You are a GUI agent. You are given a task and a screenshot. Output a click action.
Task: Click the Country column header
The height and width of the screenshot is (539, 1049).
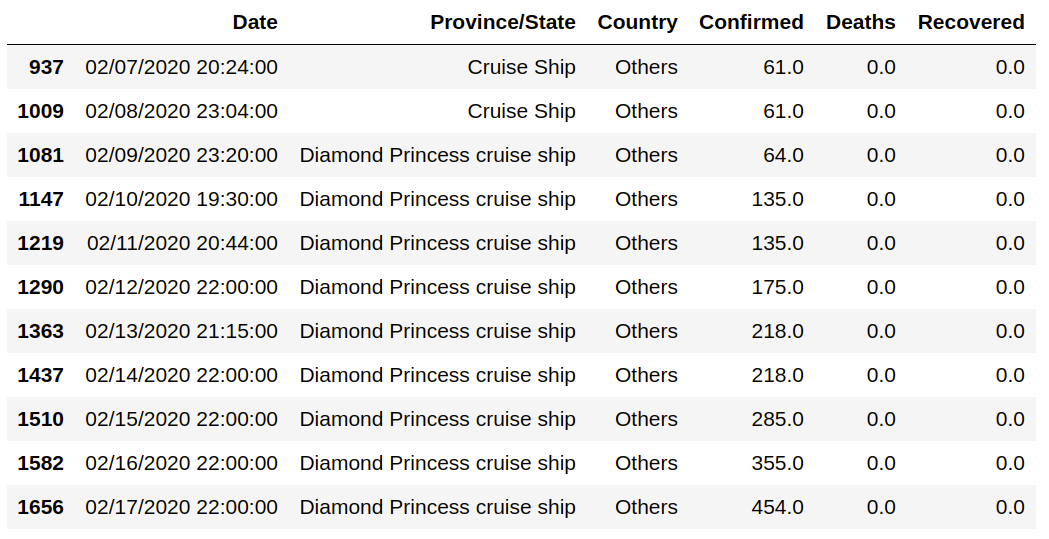pyautogui.click(x=637, y=22)
